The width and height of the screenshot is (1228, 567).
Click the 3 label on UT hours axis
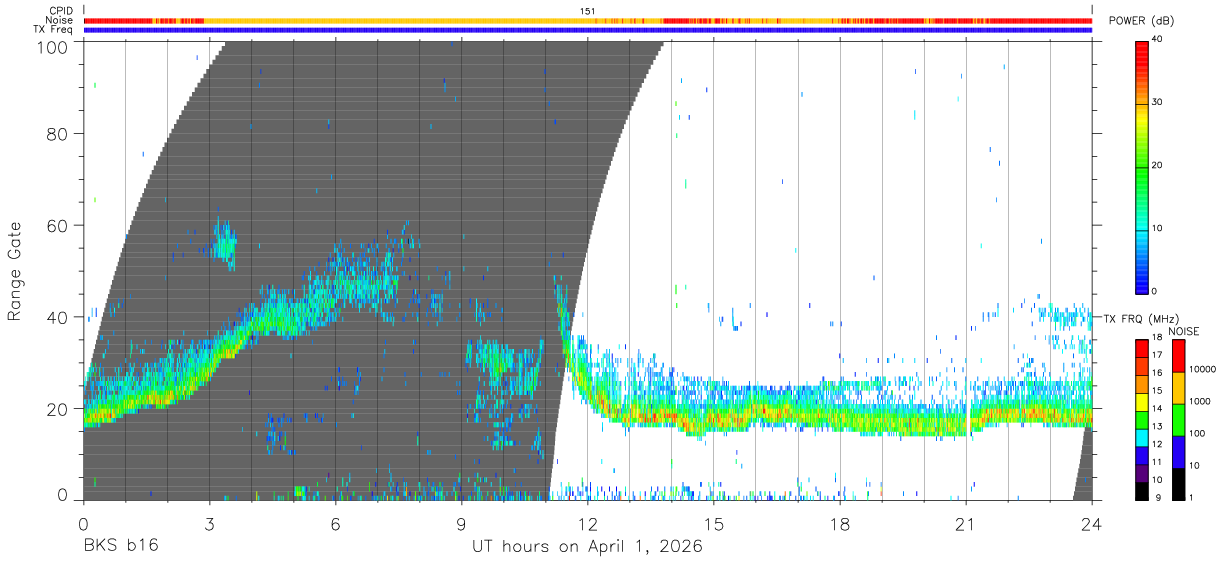(x=209, y=523)
